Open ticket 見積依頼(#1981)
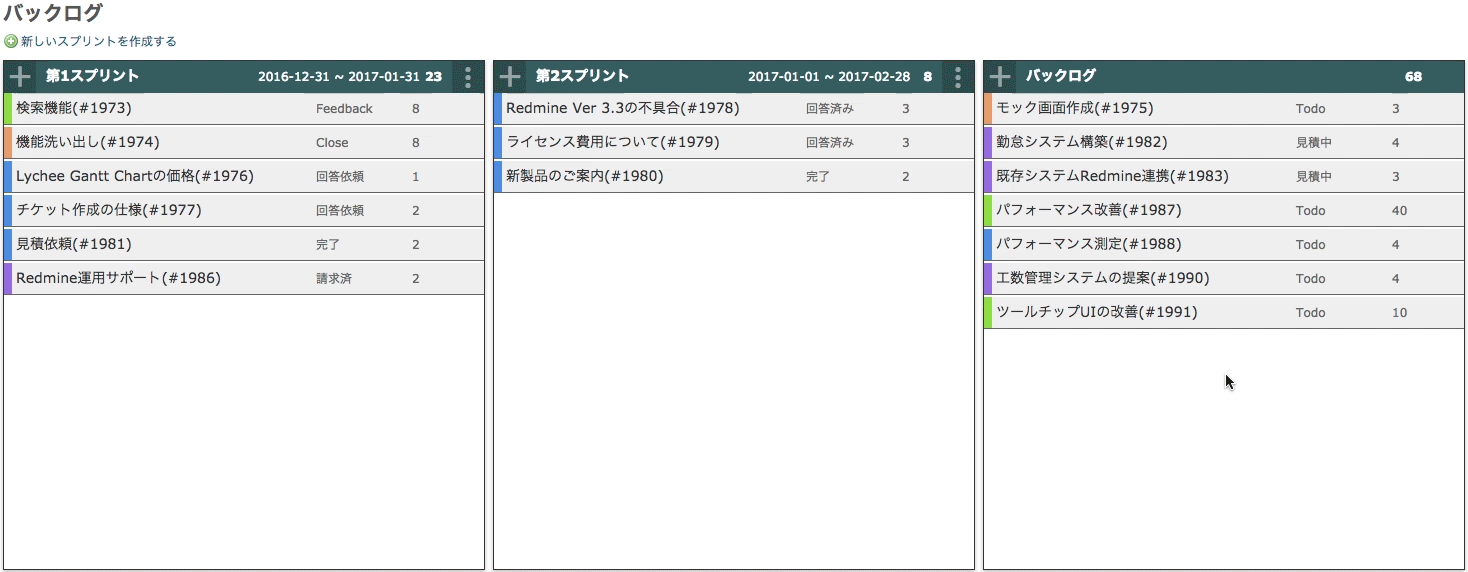The width and height of the screenshot is (1468, 572). tap(74, 244)
